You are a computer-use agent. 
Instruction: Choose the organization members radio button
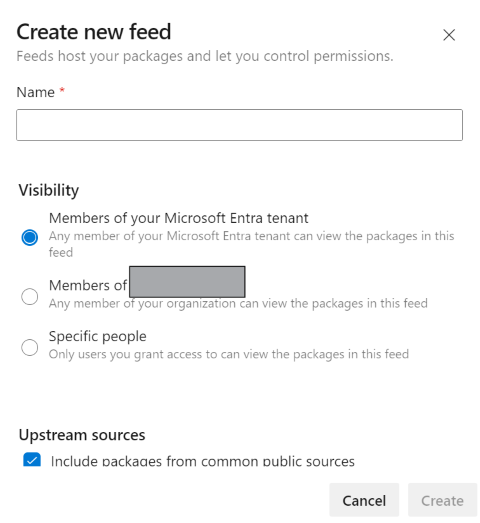(x=30, y=296)
